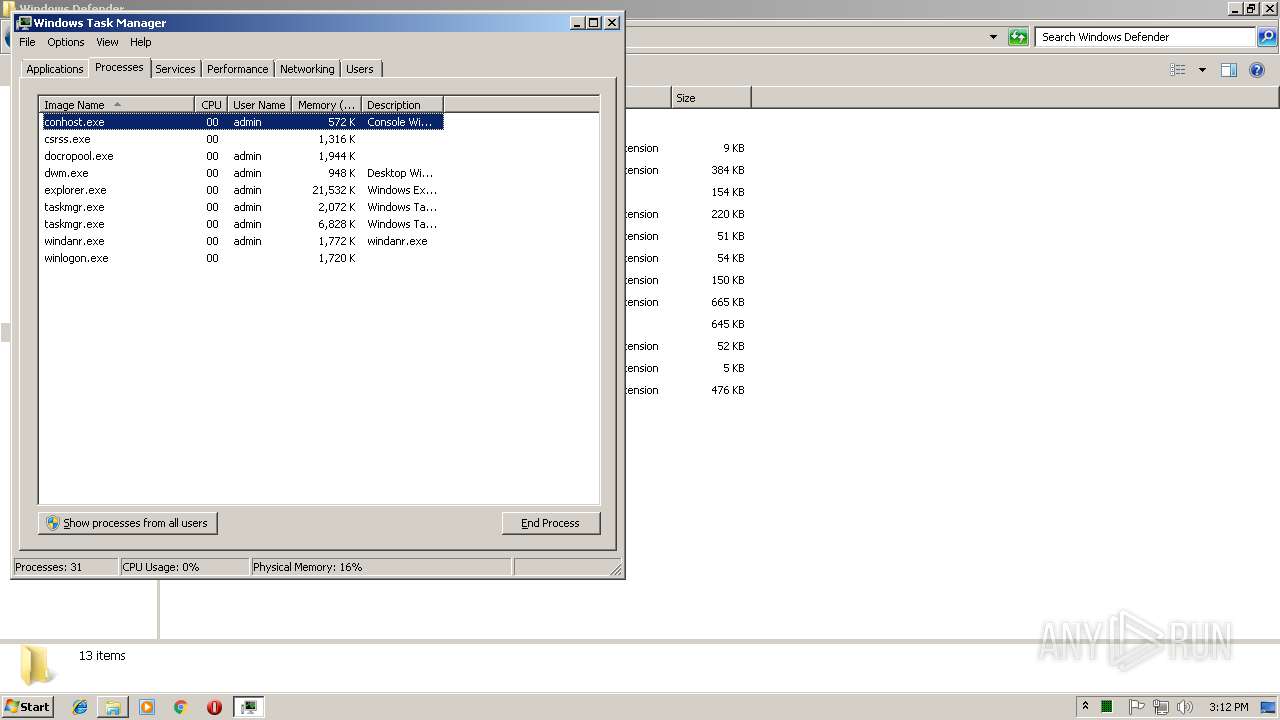Click the search magnifier icon in Explorer
This screenshot has width=1280, height=720.
pos(1267,37)
